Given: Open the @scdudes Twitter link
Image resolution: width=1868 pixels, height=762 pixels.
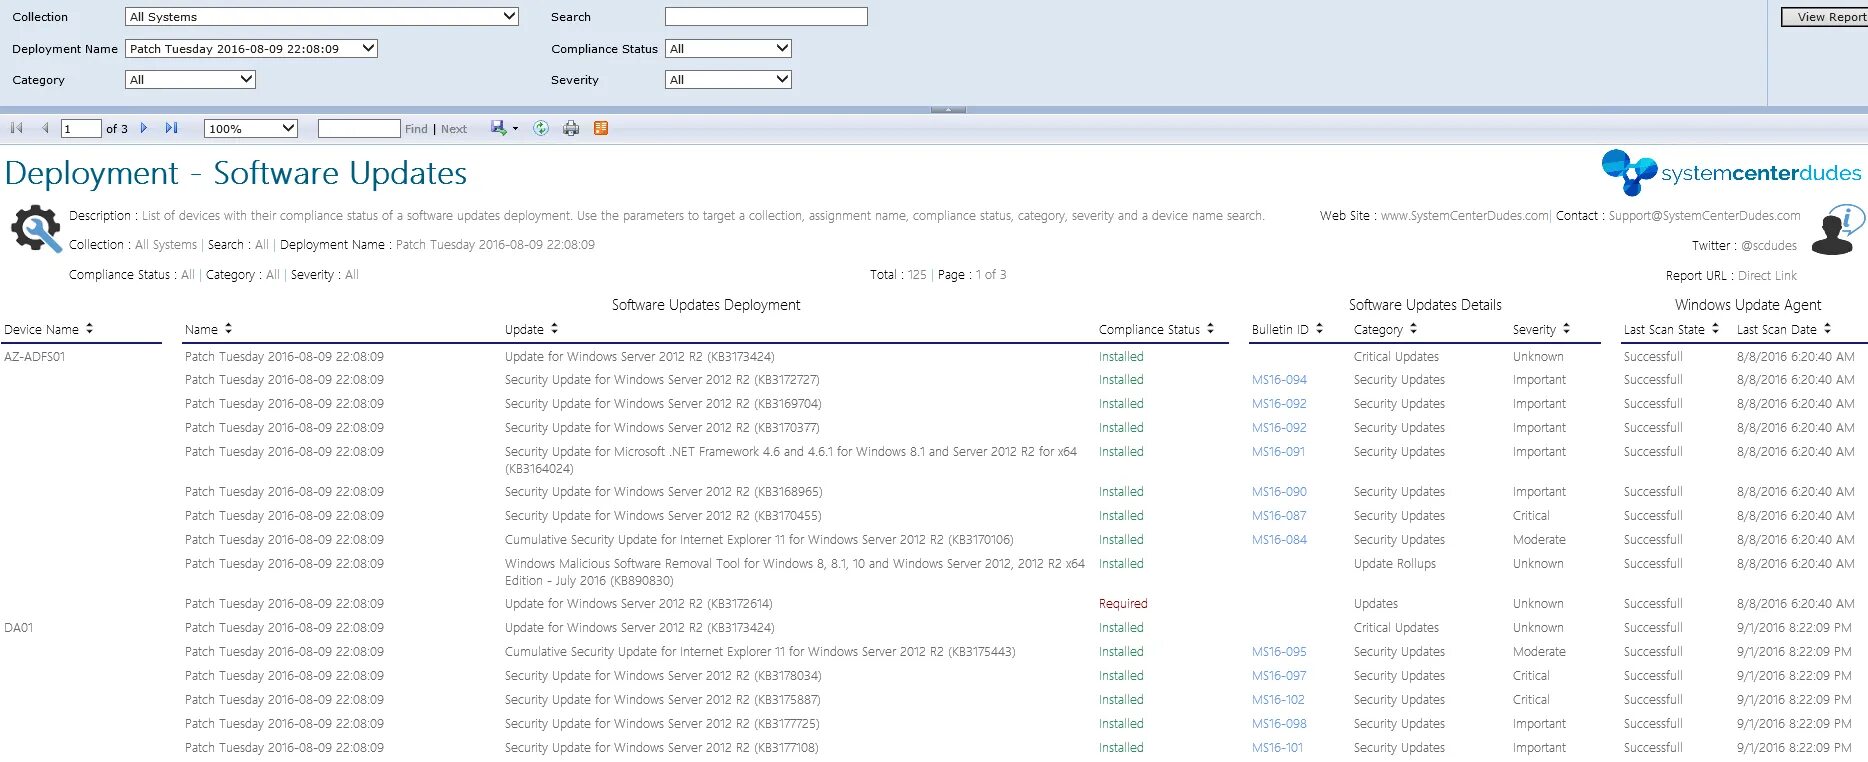Looking at the screenshot, I should pos(1769,246).
